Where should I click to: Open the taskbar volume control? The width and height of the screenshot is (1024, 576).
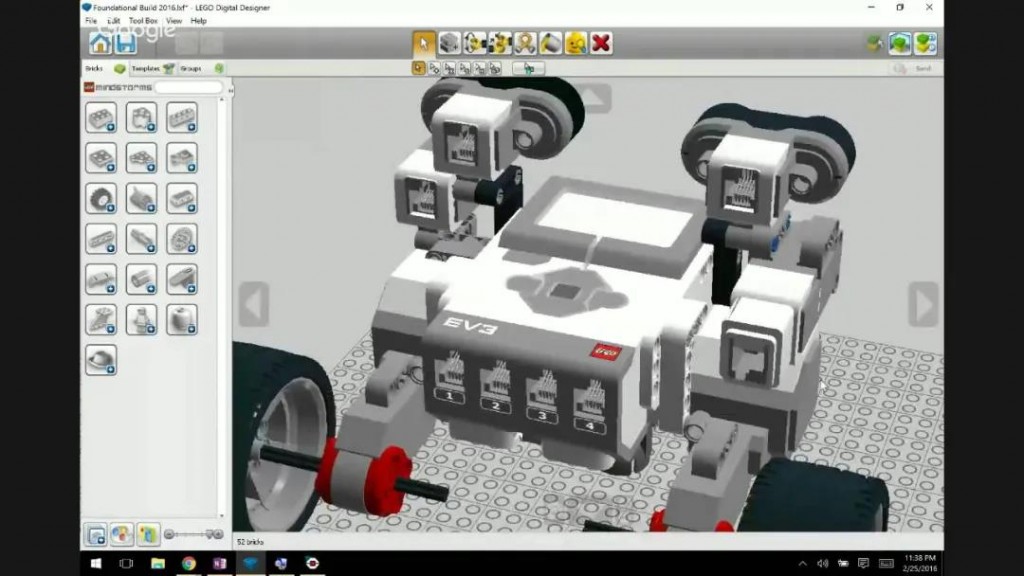tap(823, 564)
